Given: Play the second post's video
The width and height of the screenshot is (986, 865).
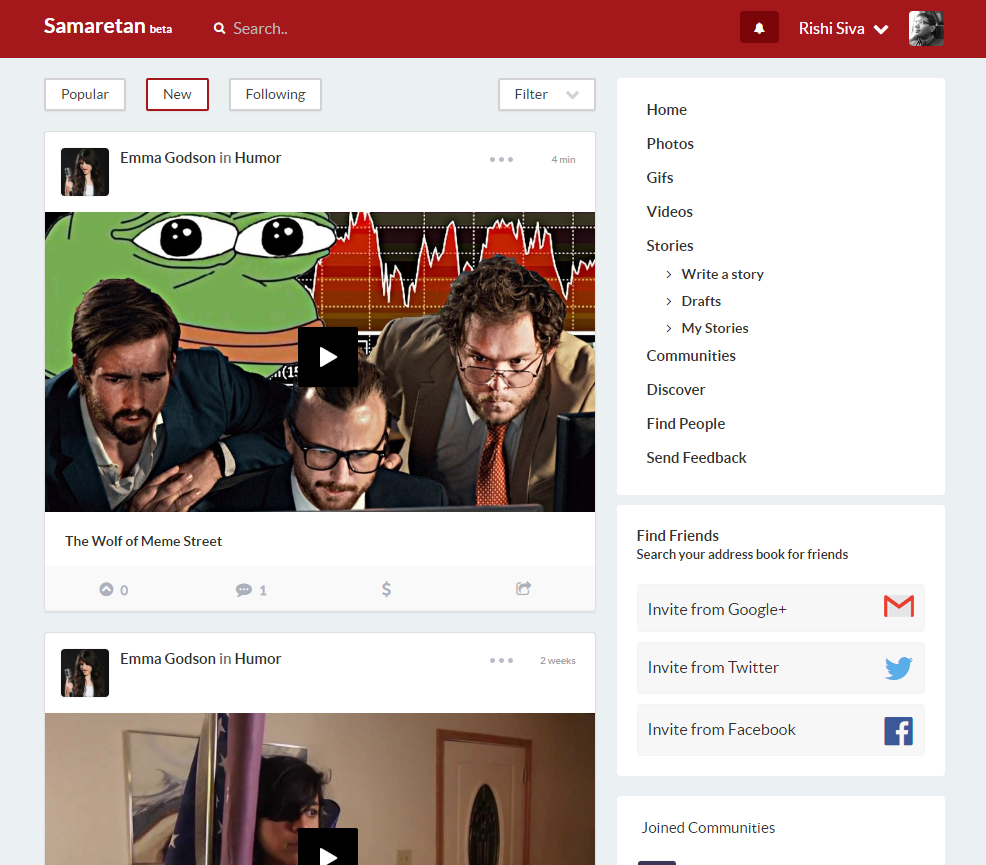Looking at the screenshot, I should [x=328, y=849].
